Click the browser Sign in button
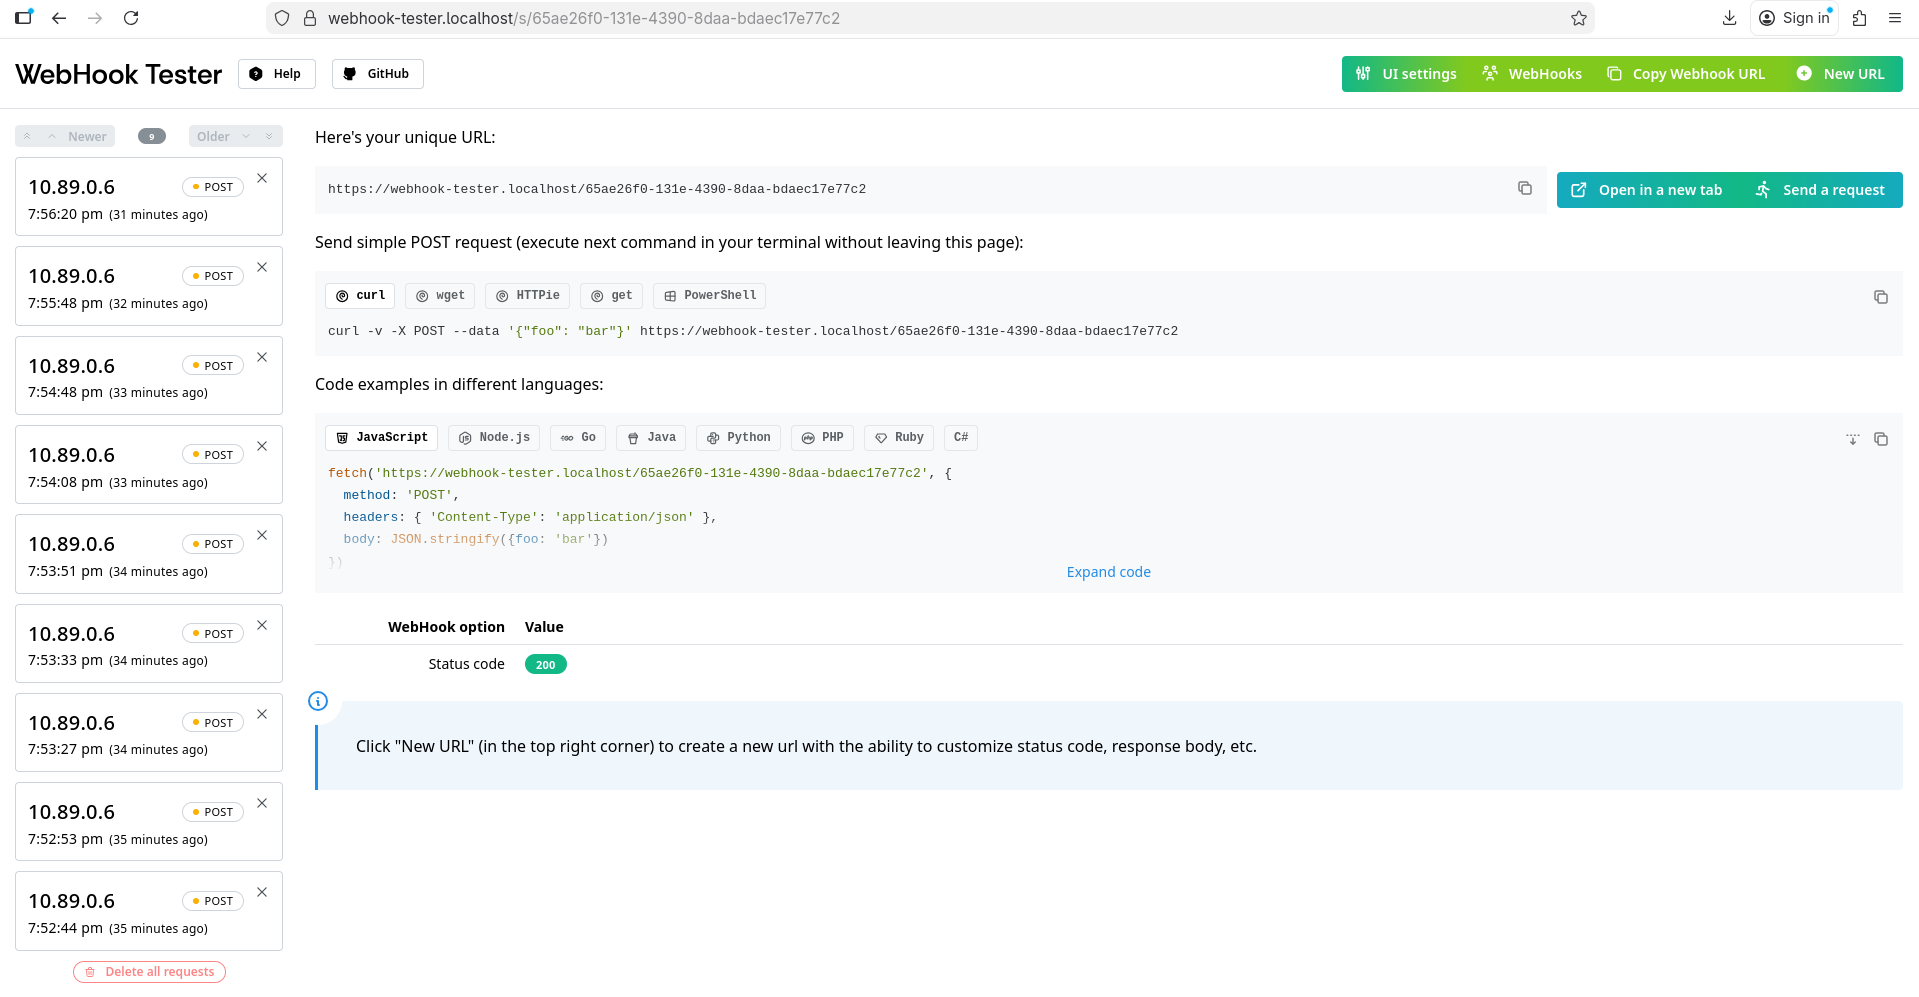The width and height of the screenshot is (1919, 997). click(1794, 18)
